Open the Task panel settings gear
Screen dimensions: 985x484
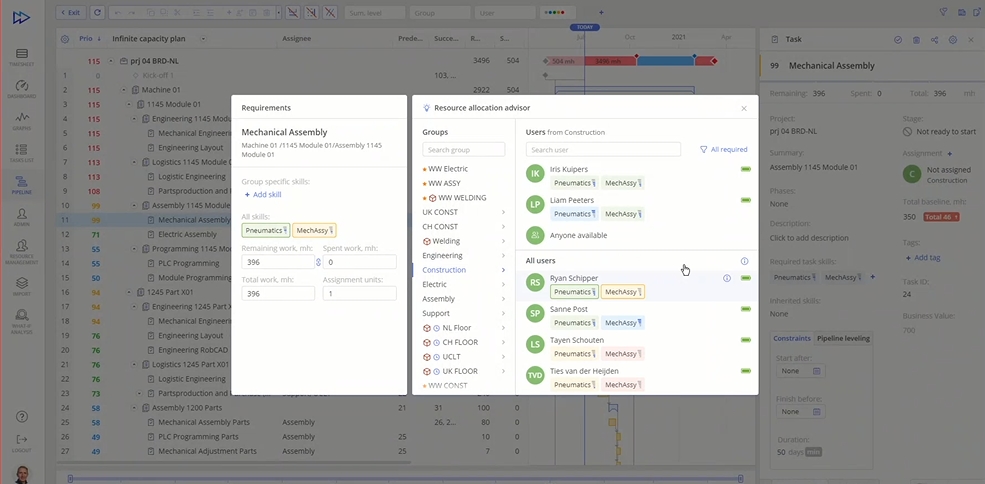953,40
